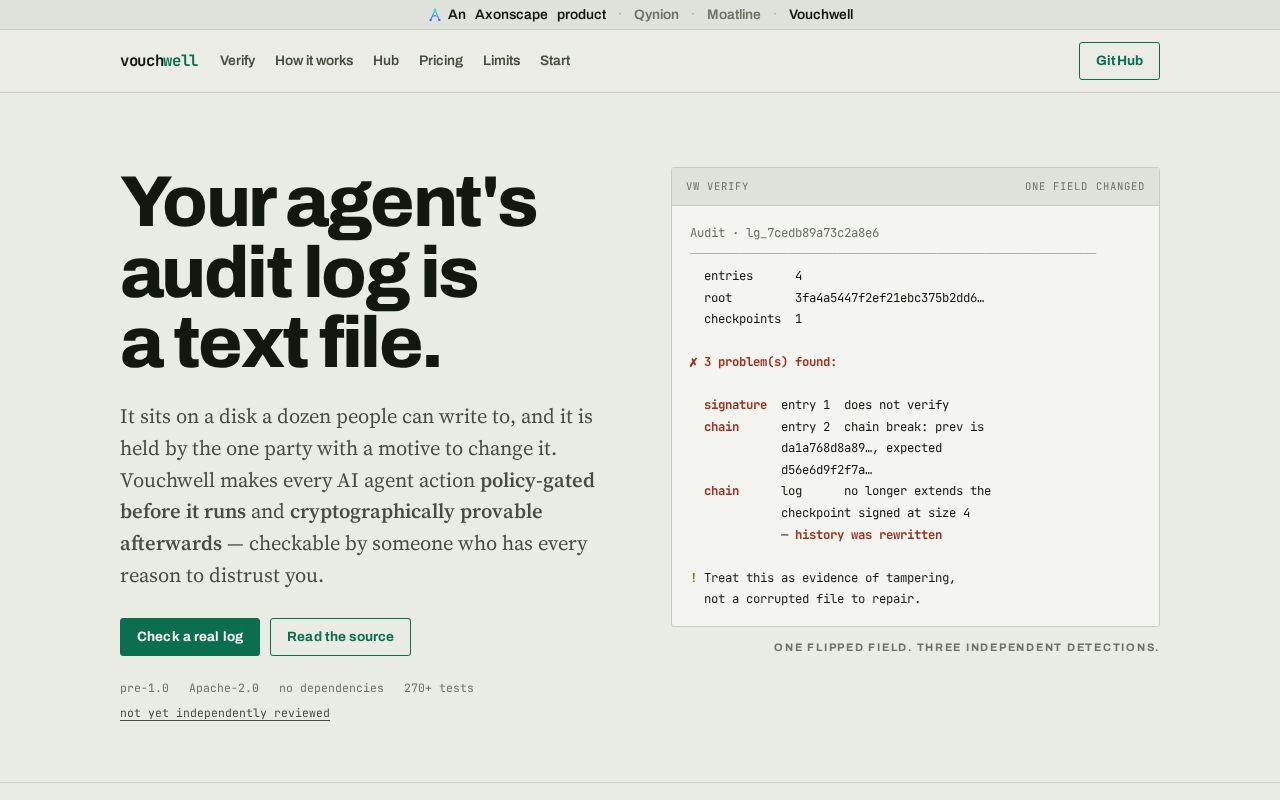Image resolution: width=1280 pixels, height=800 pixels.
Task: Click the Axonscape logo icon
Action: [x=434, y=15]
